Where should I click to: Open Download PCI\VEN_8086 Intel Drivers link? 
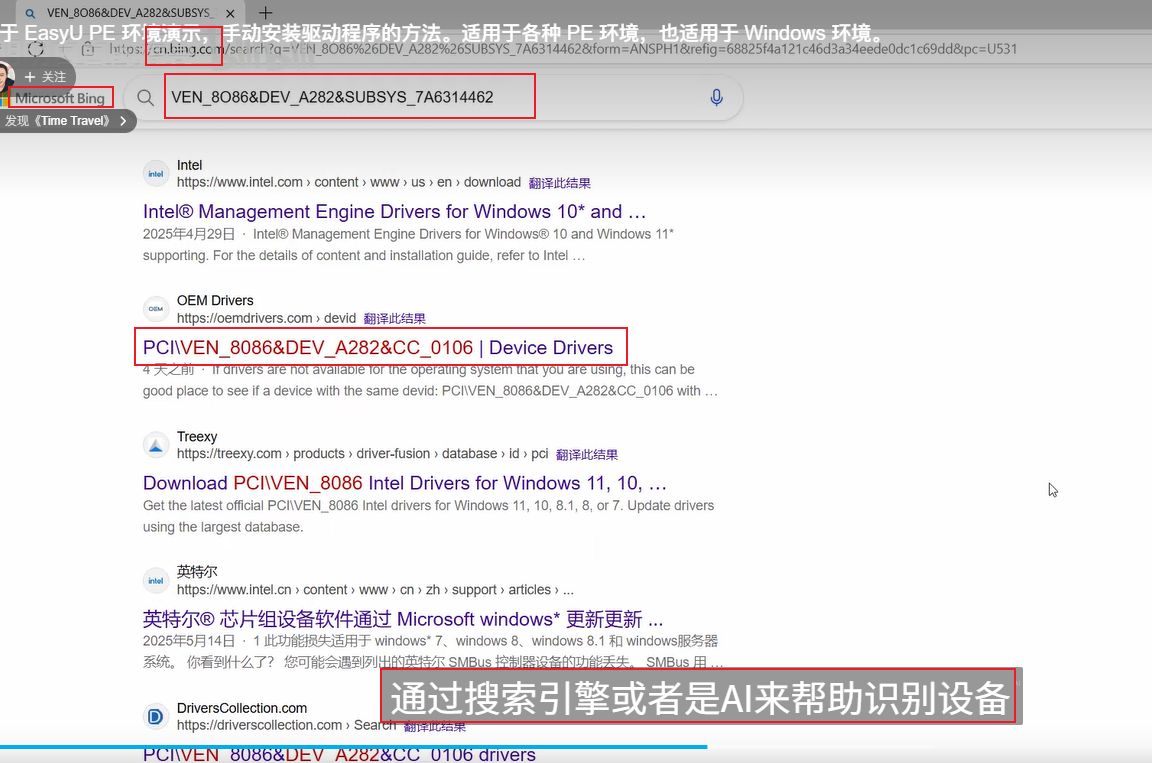405,483
